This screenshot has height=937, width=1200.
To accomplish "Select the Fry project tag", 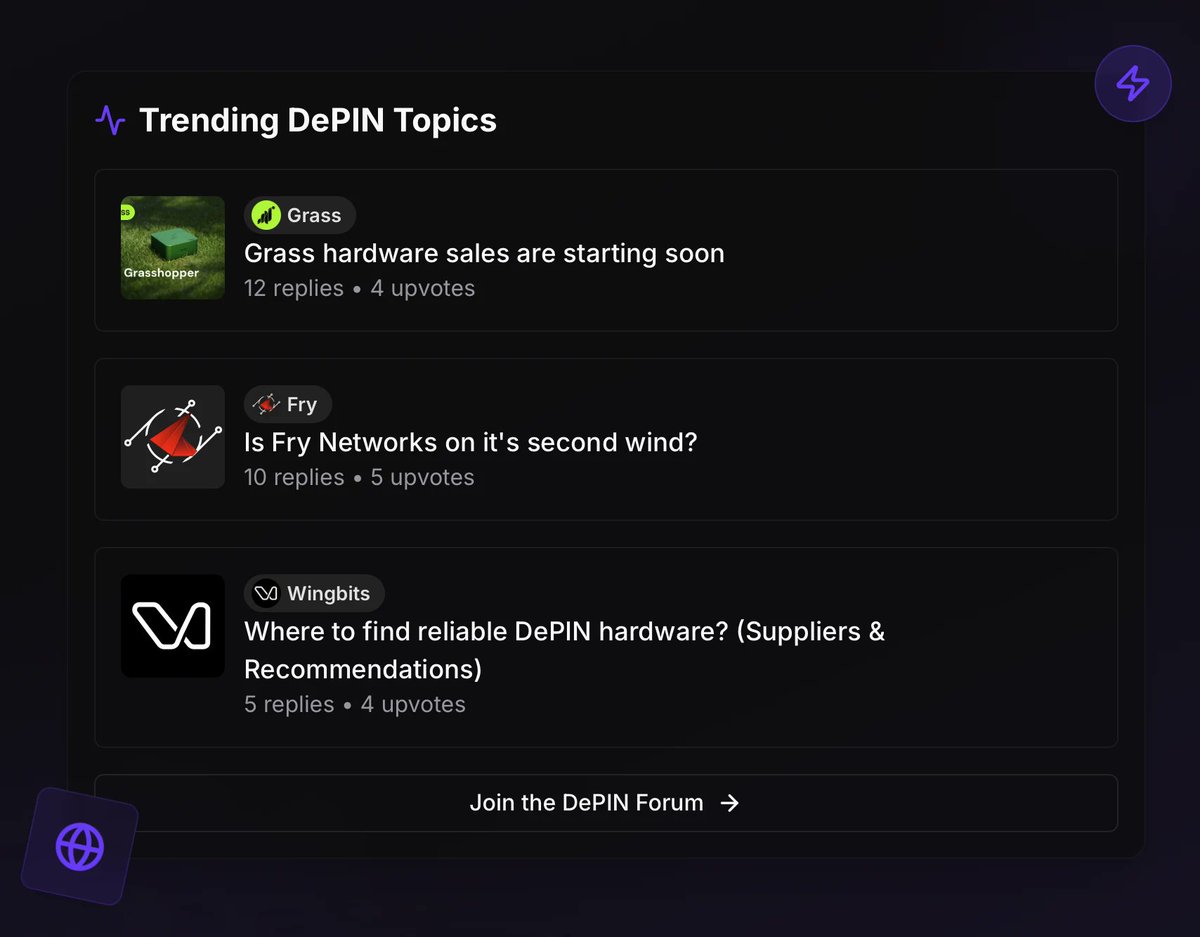I will click(288, 404).
